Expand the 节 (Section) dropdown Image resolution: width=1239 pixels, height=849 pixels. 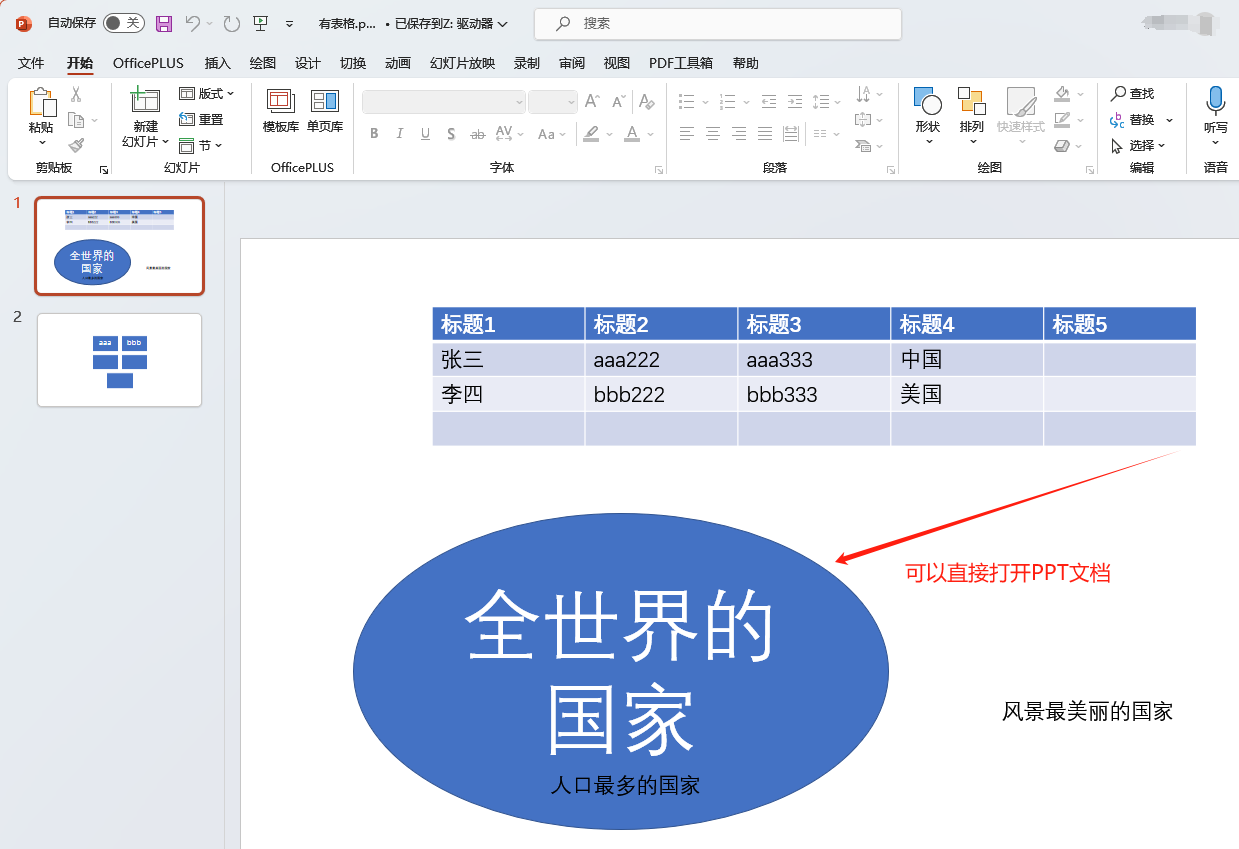[x=201, y=146]
